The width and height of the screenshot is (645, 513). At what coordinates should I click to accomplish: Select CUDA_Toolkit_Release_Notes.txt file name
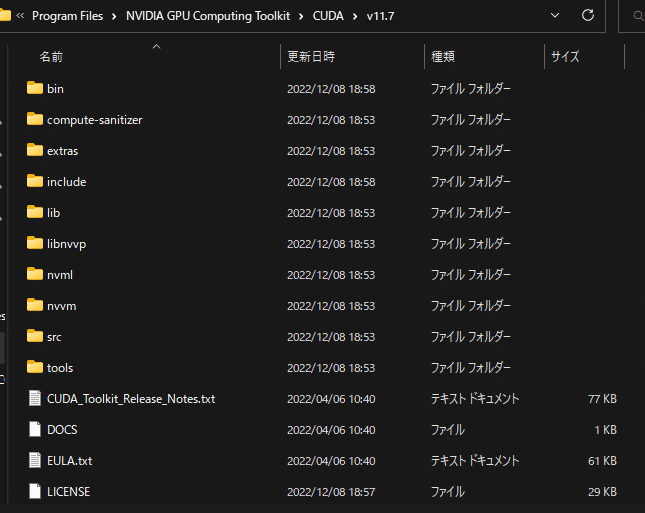pyautogui.click(x=131, y=399)
